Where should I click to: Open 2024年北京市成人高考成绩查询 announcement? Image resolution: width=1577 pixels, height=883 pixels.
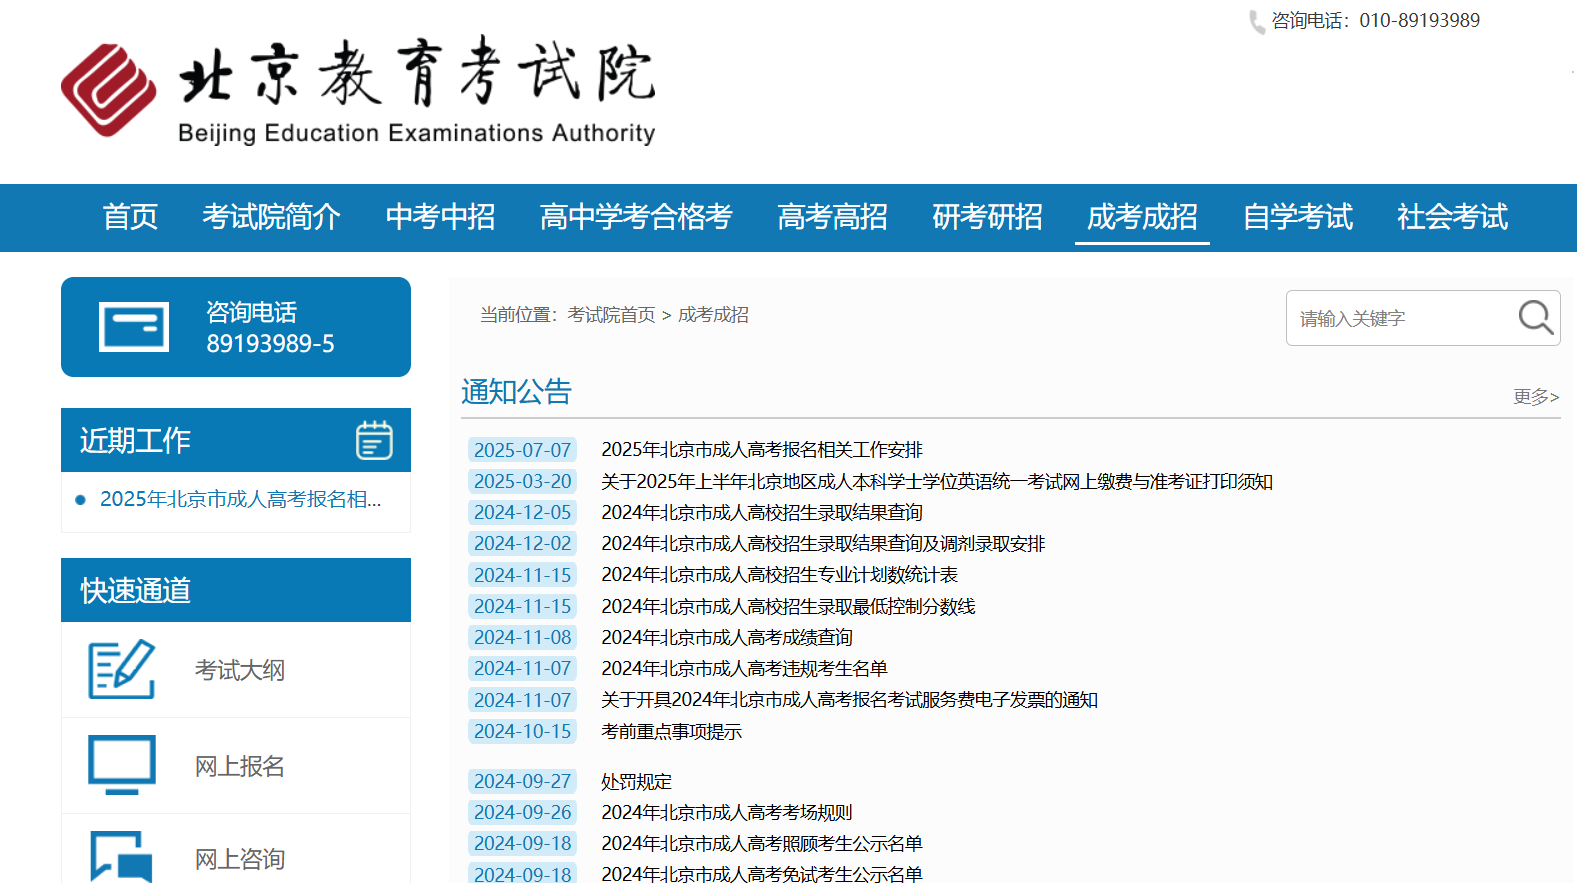[726, 637]
